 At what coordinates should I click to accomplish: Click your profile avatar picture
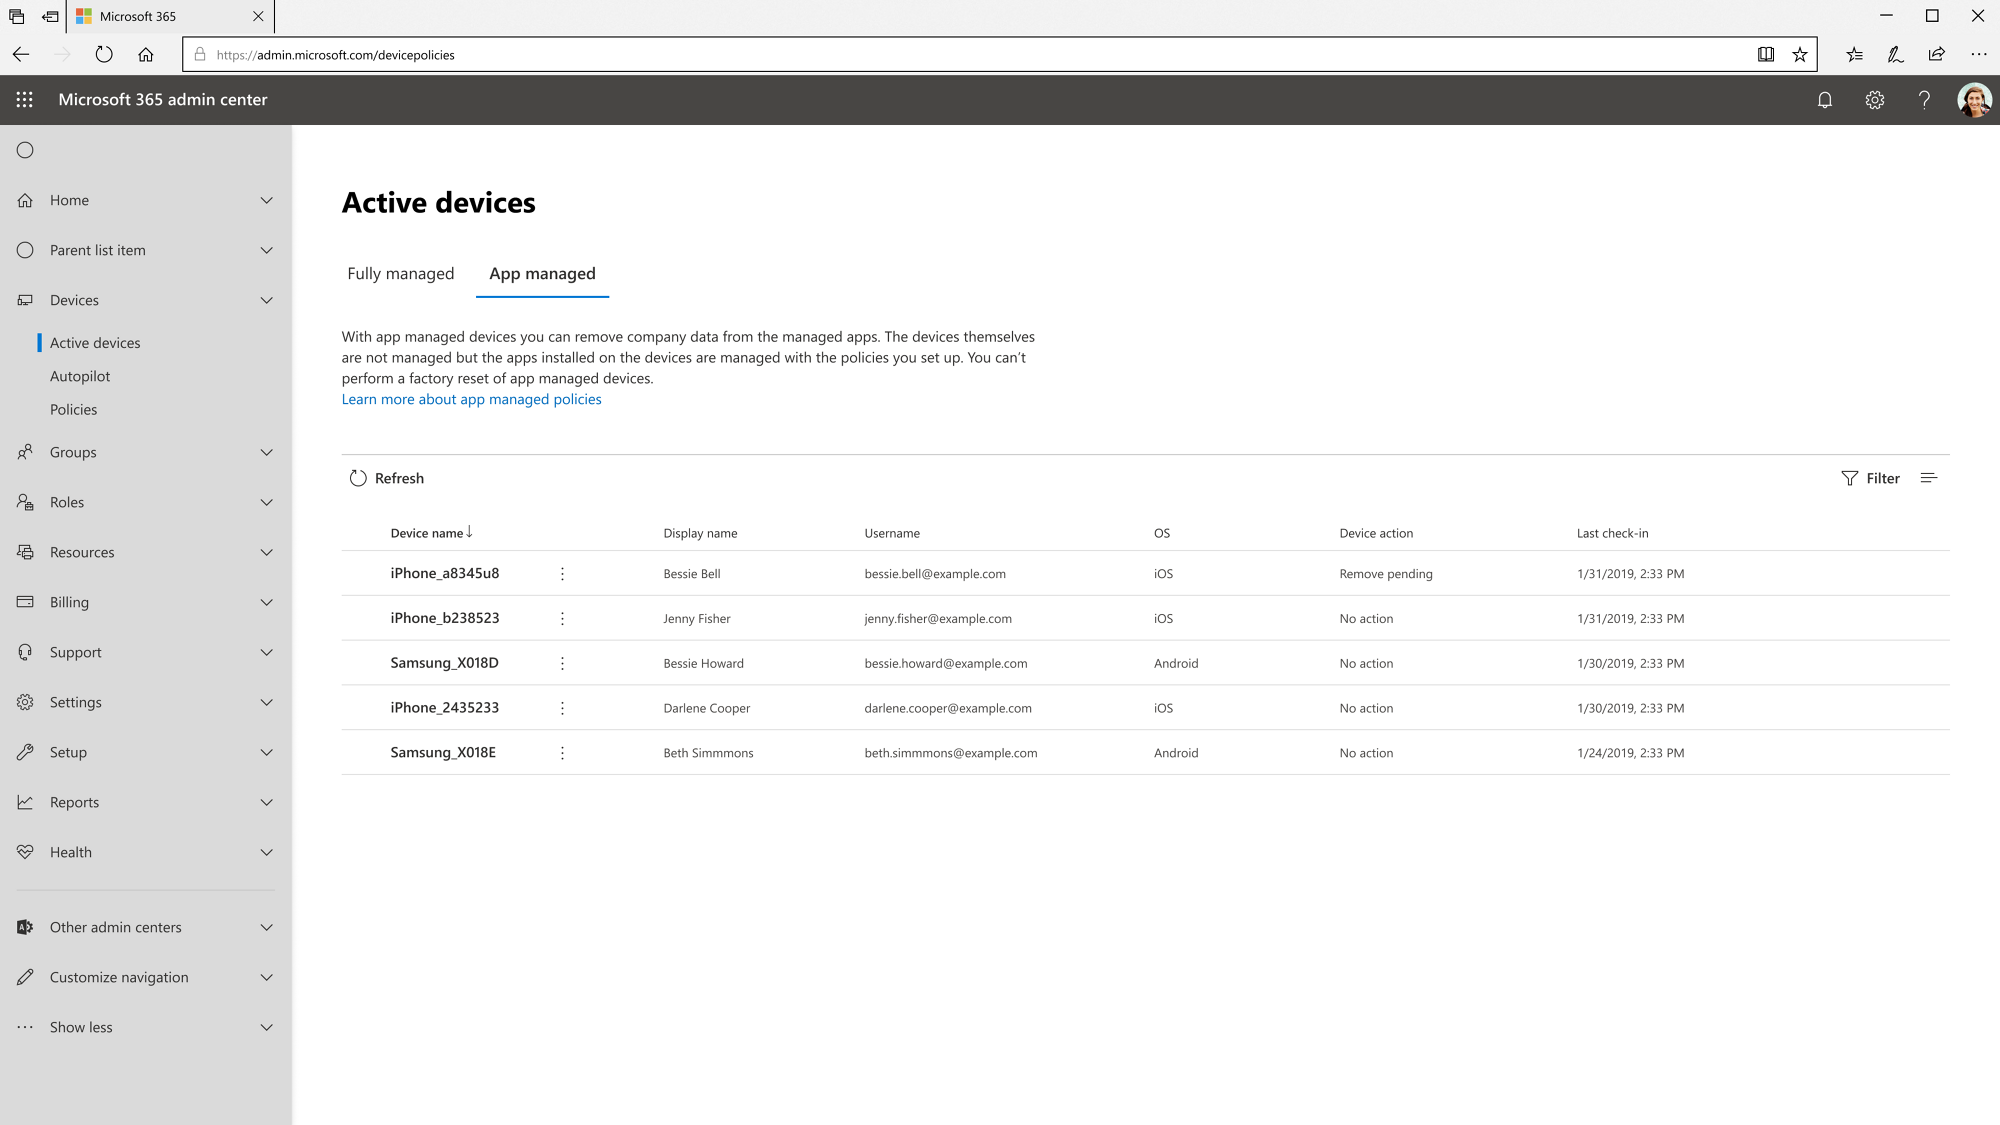pos(1972,100)
